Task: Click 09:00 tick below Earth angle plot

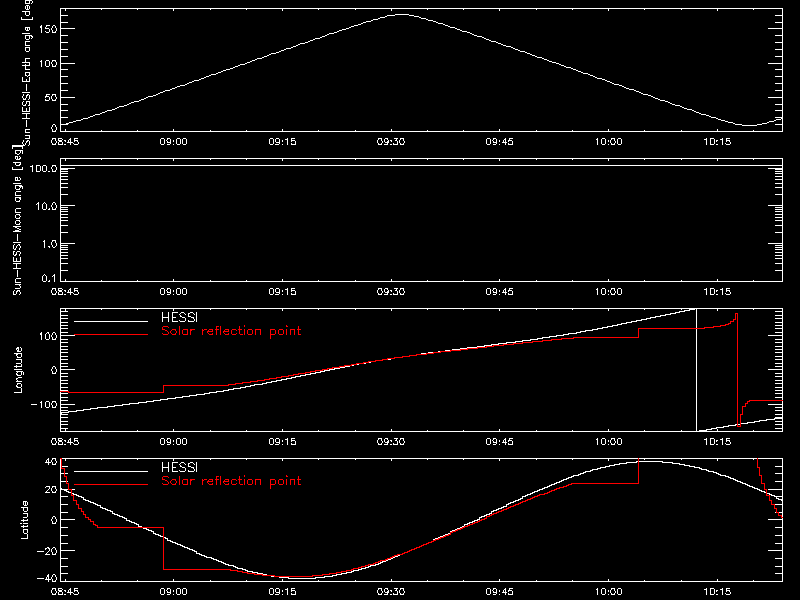Action: click(x=173, y=142)
